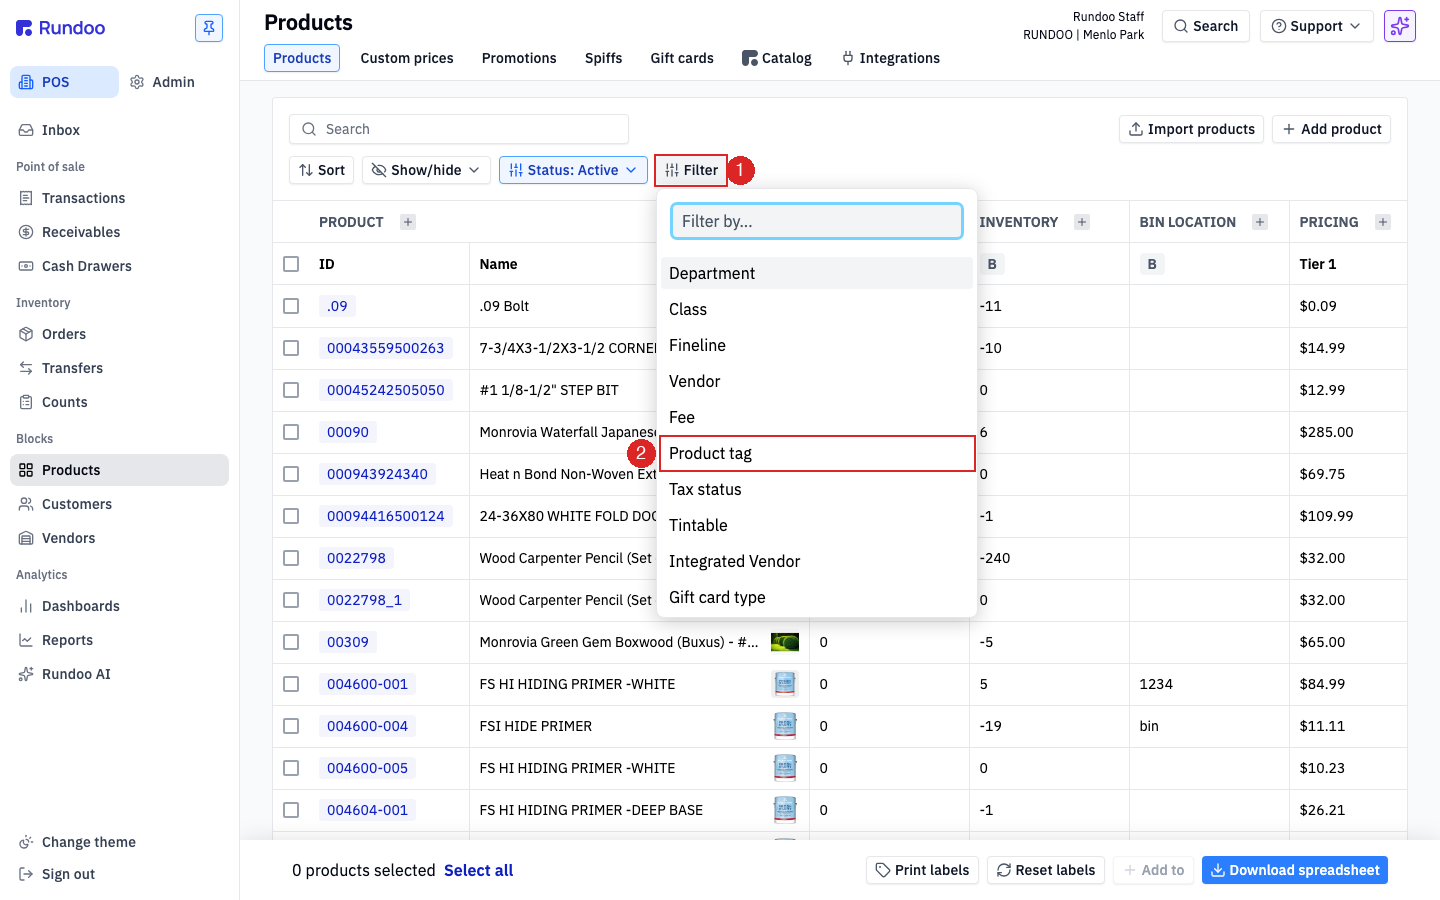Select Tax status filter option

tap(817, 489)
